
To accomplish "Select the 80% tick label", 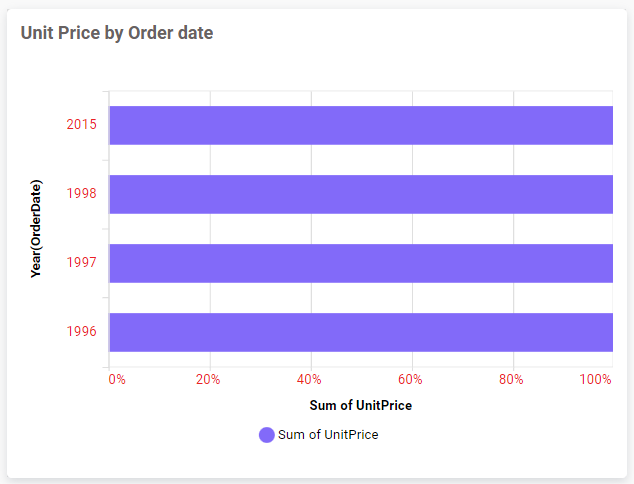I will point(511,380).
